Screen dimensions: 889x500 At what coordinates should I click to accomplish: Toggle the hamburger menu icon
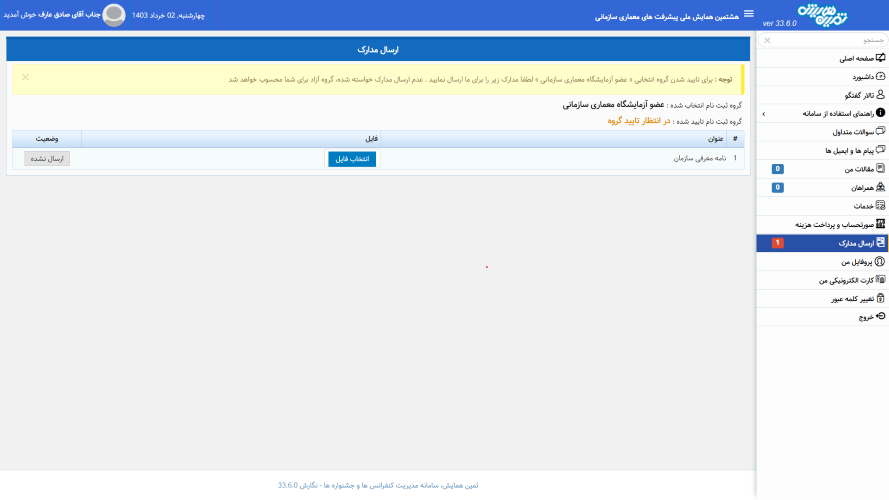coord(749,14)
